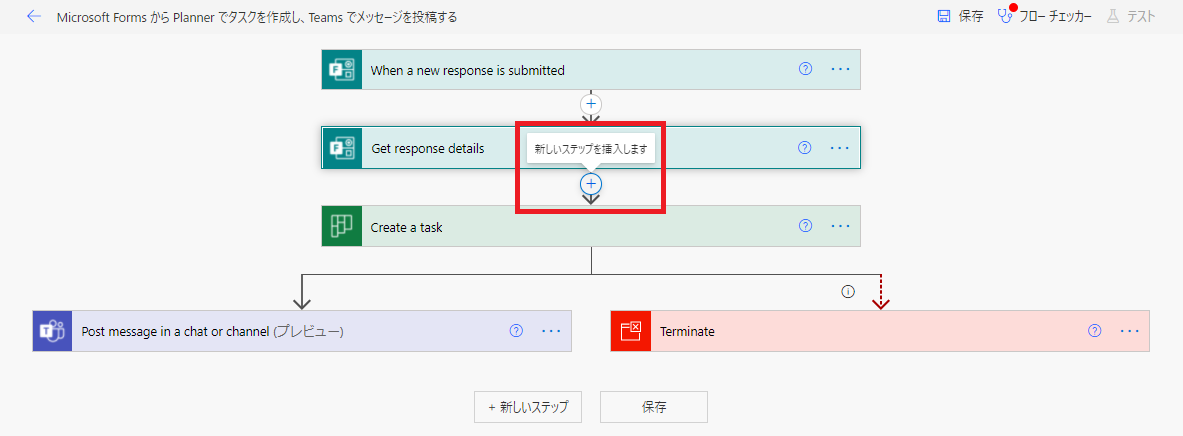The height and width of the screenshot is (436, 1183).
Task: Expand the Create a task step
Action: click(x=591, y=226)
